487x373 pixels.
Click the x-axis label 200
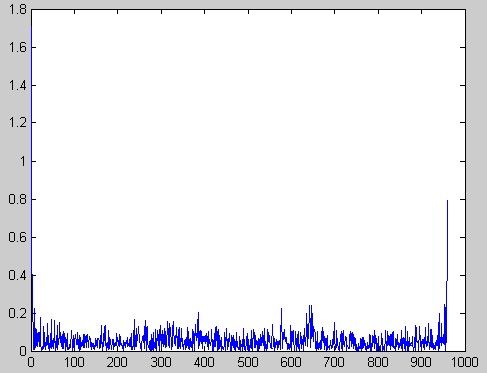(117, 362)
